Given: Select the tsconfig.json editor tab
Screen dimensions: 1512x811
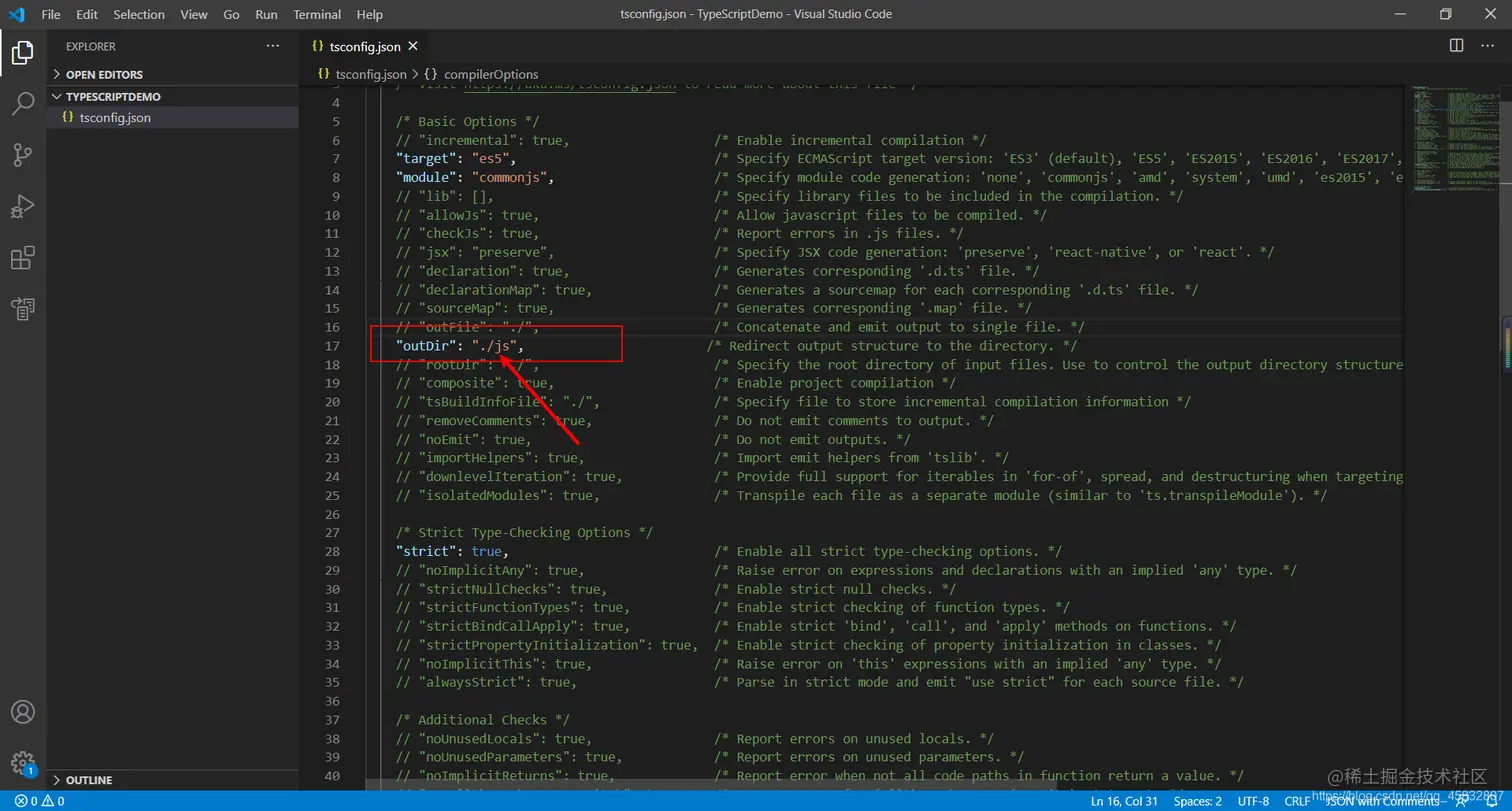Looking at the screenshot, I should tap(364, 46).
